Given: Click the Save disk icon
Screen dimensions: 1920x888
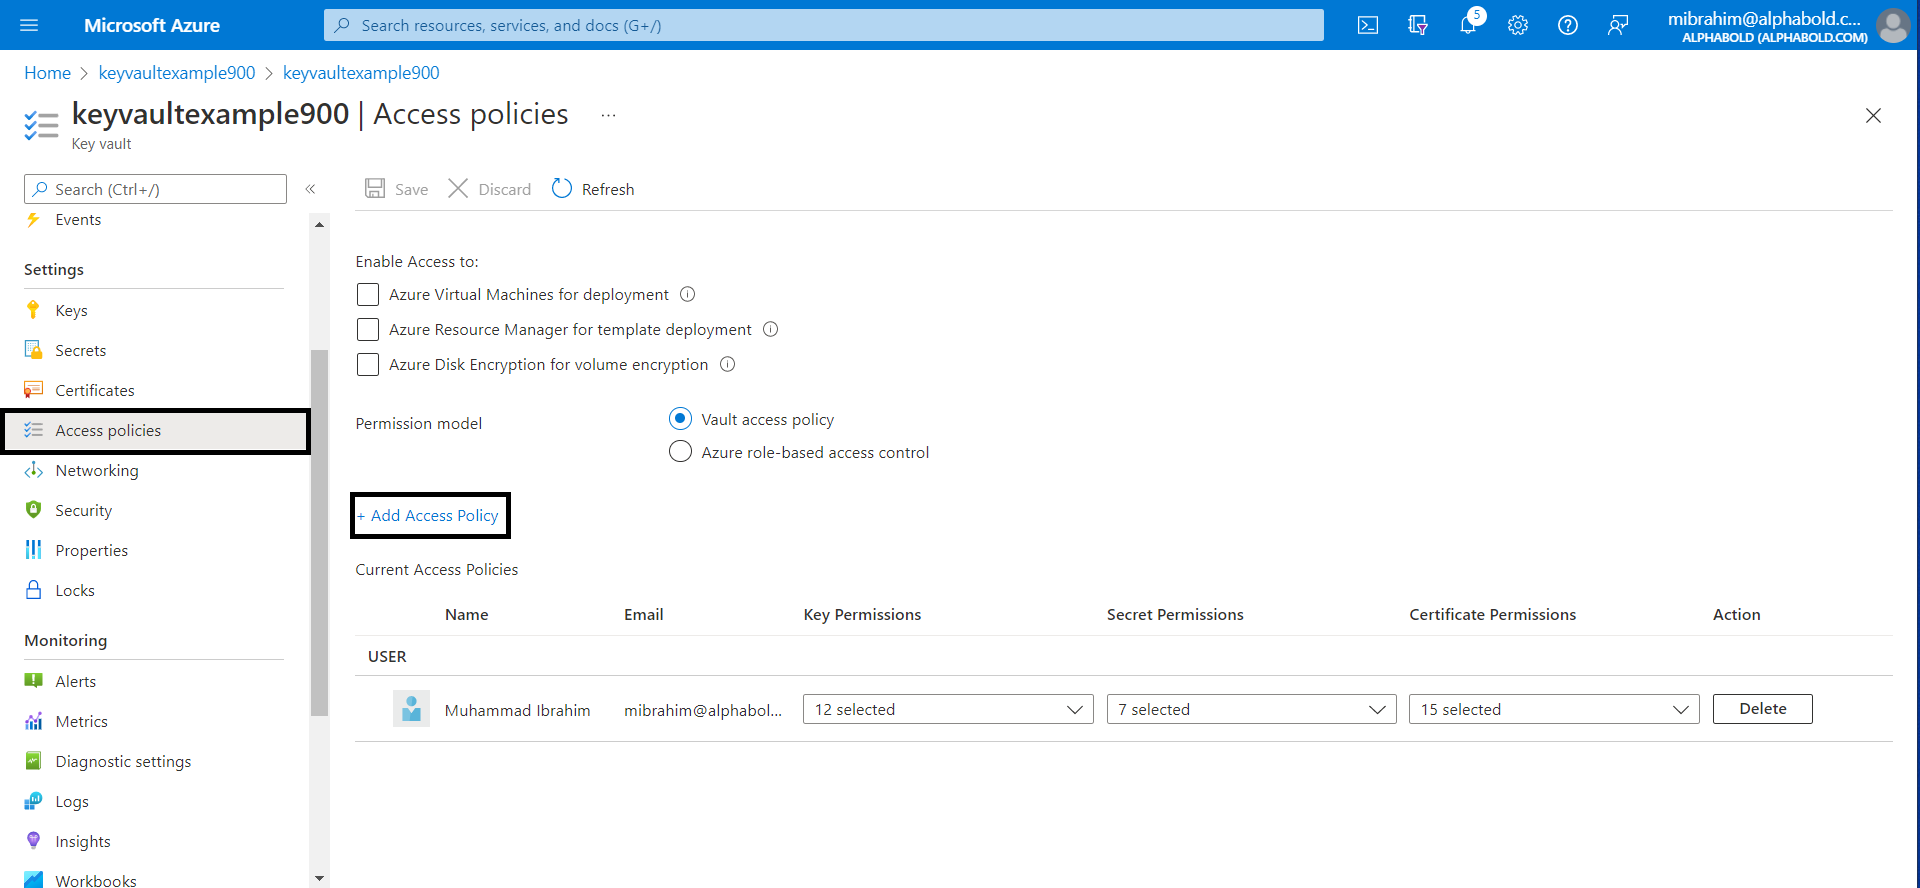Looking at the screenshot, I should pyautogui.click(x=375, y=188).
